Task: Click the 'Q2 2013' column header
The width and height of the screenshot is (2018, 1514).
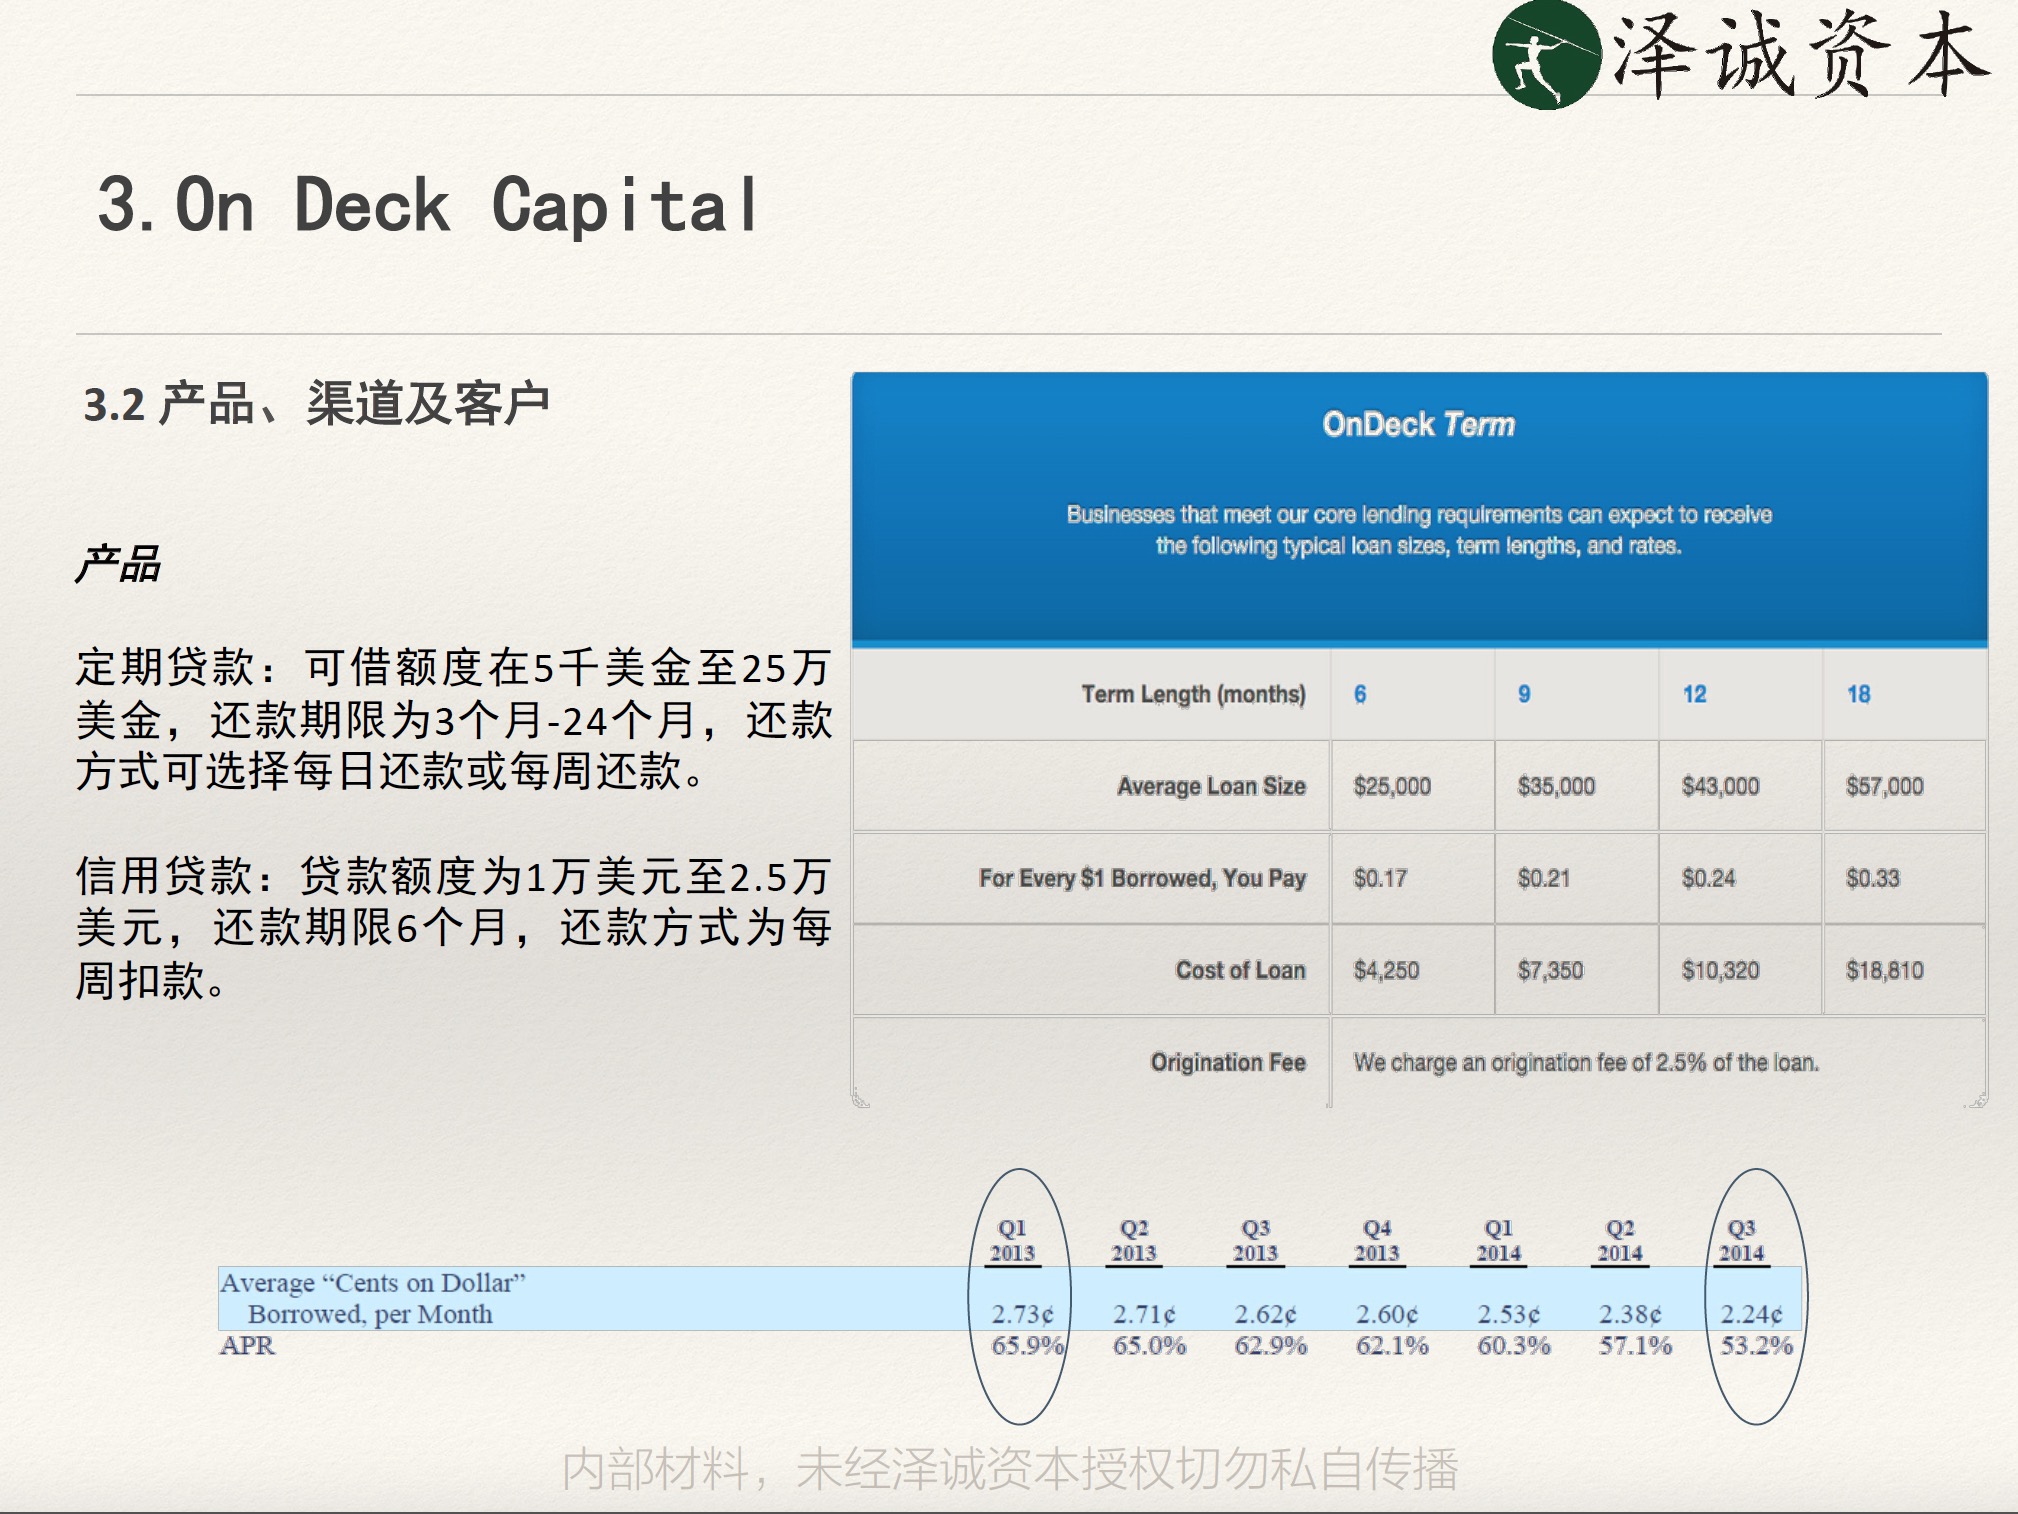Action: pyautogui.click(x=1134, y=1240)
